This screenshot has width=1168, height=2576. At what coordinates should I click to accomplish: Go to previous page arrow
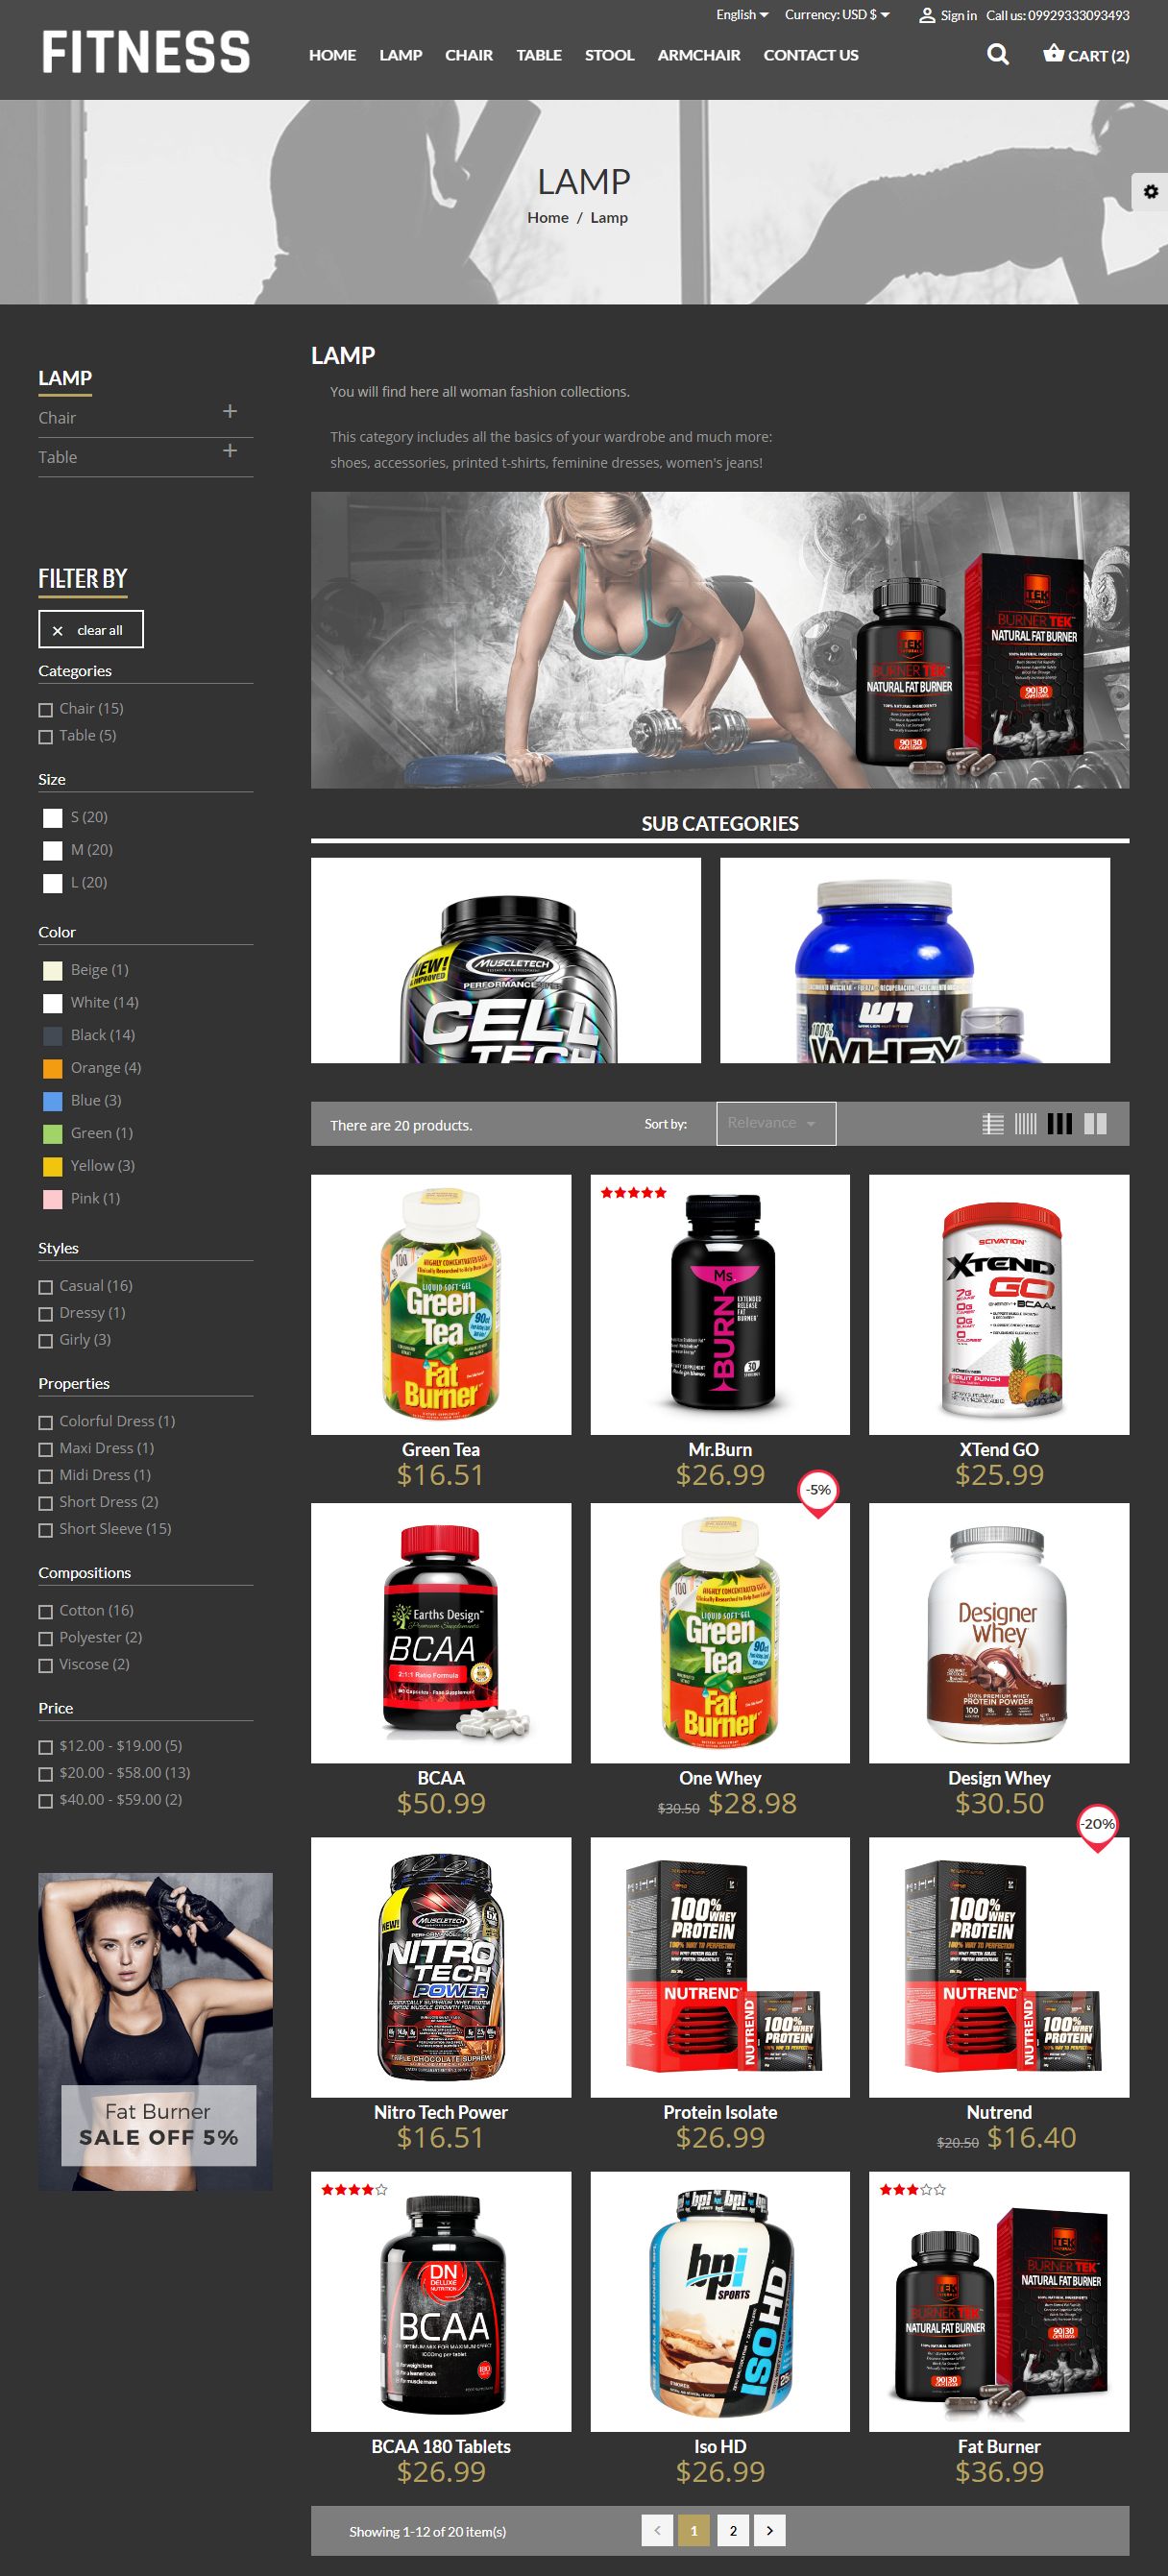[x=657, y=2530]
